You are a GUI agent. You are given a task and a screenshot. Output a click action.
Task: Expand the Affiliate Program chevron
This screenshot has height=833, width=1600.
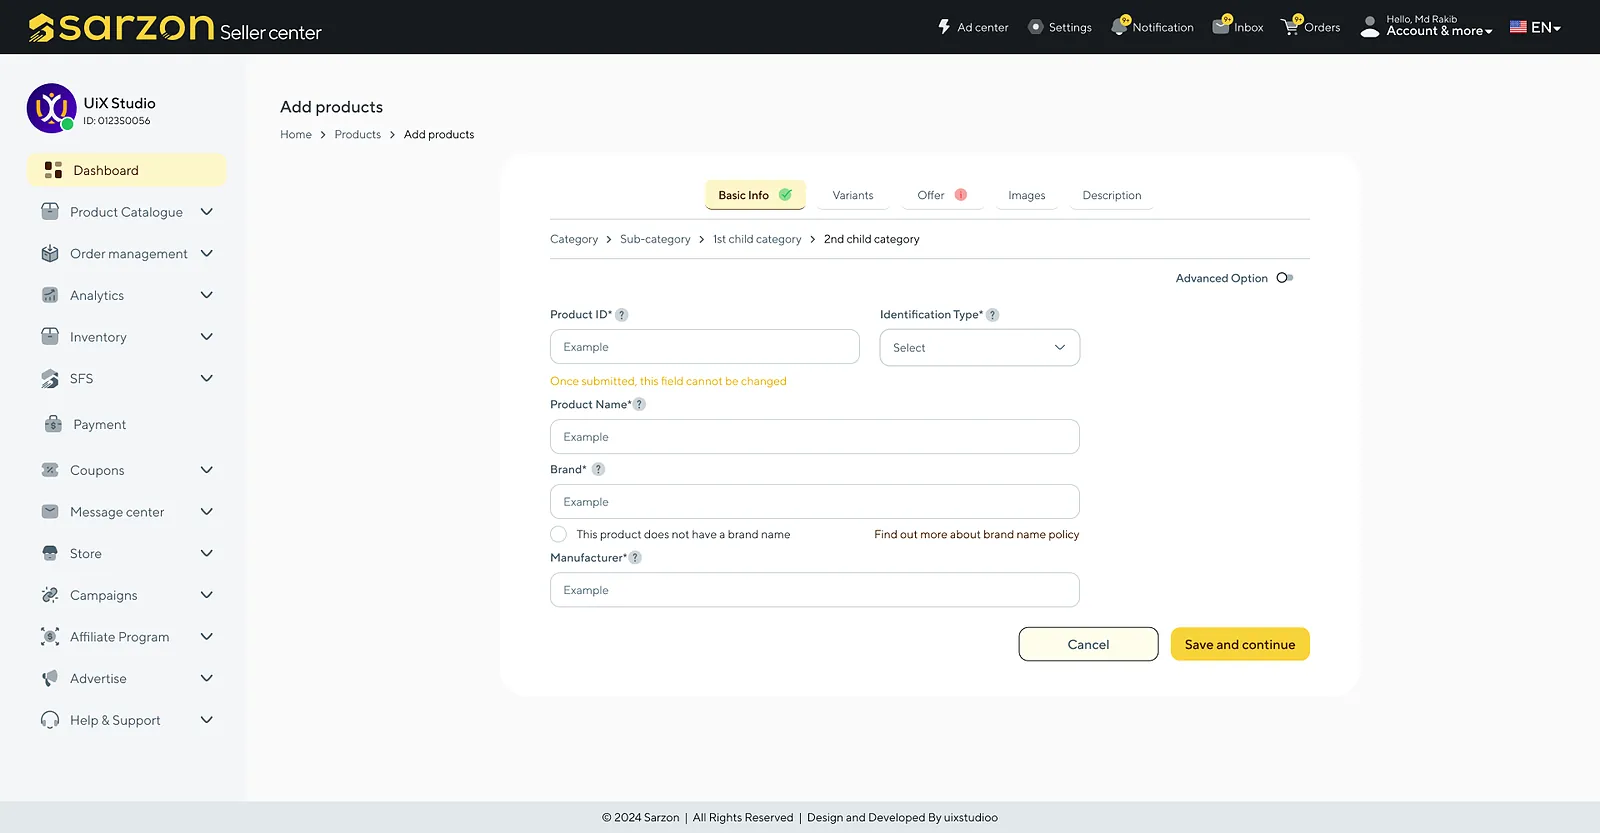207,636
